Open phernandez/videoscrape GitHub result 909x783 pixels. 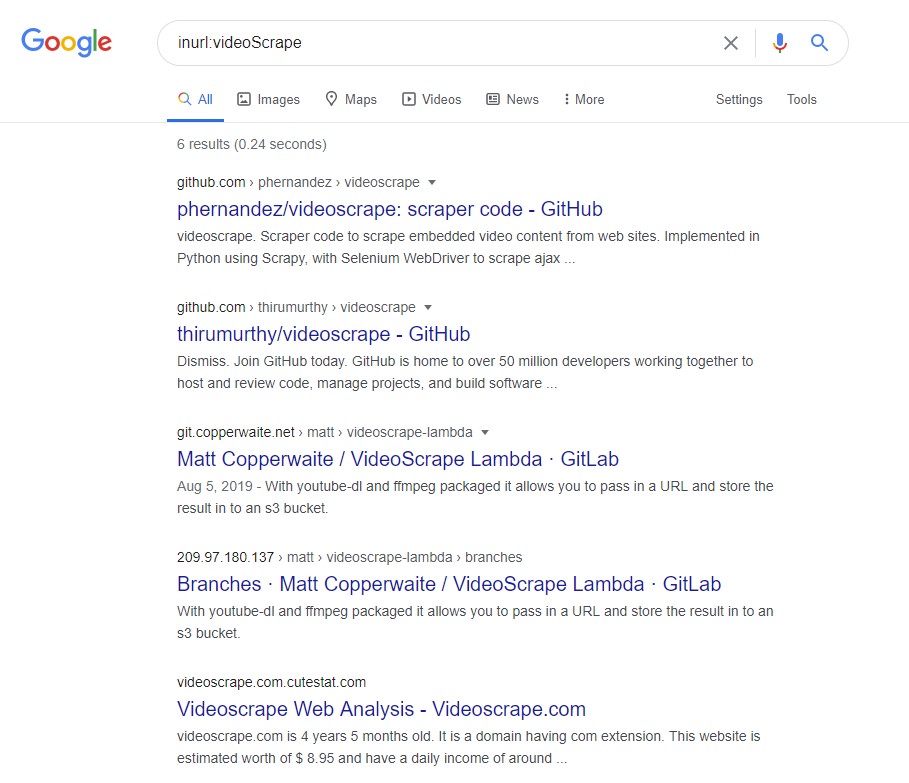click(x=390, y=209)
